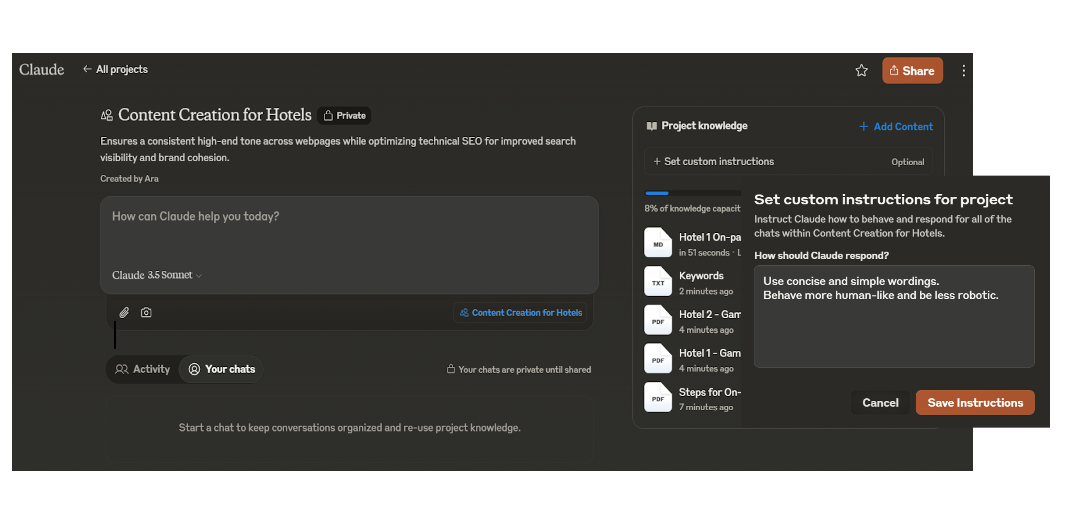Image resolution: width=1065 pixels, height=511 pixels.
Task: Click the 'Start a chat' empty-state message
Action: click(349, 428)
